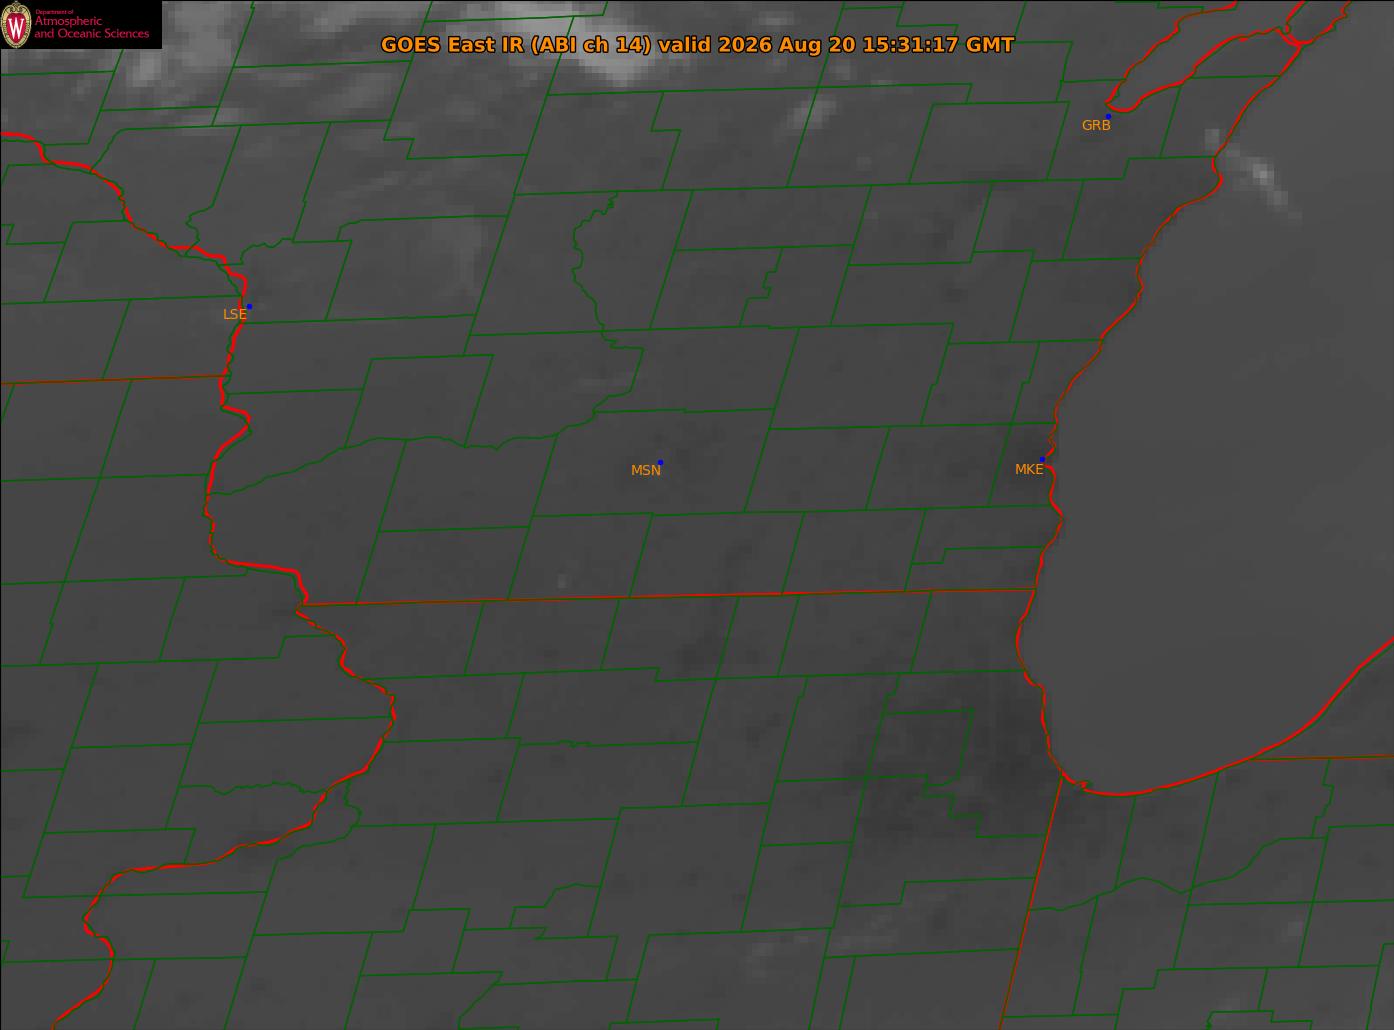Click the blue station dot at LSE

click(249, 306)
